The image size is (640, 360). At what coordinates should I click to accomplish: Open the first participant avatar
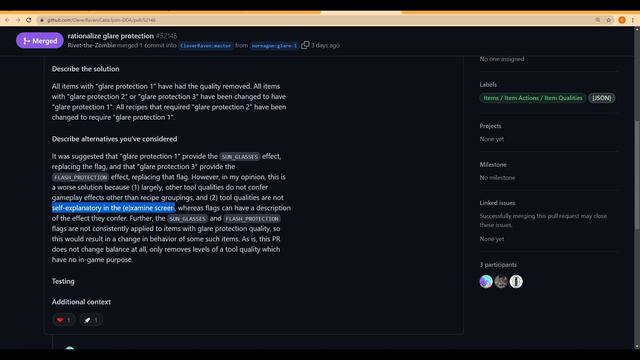486,281
